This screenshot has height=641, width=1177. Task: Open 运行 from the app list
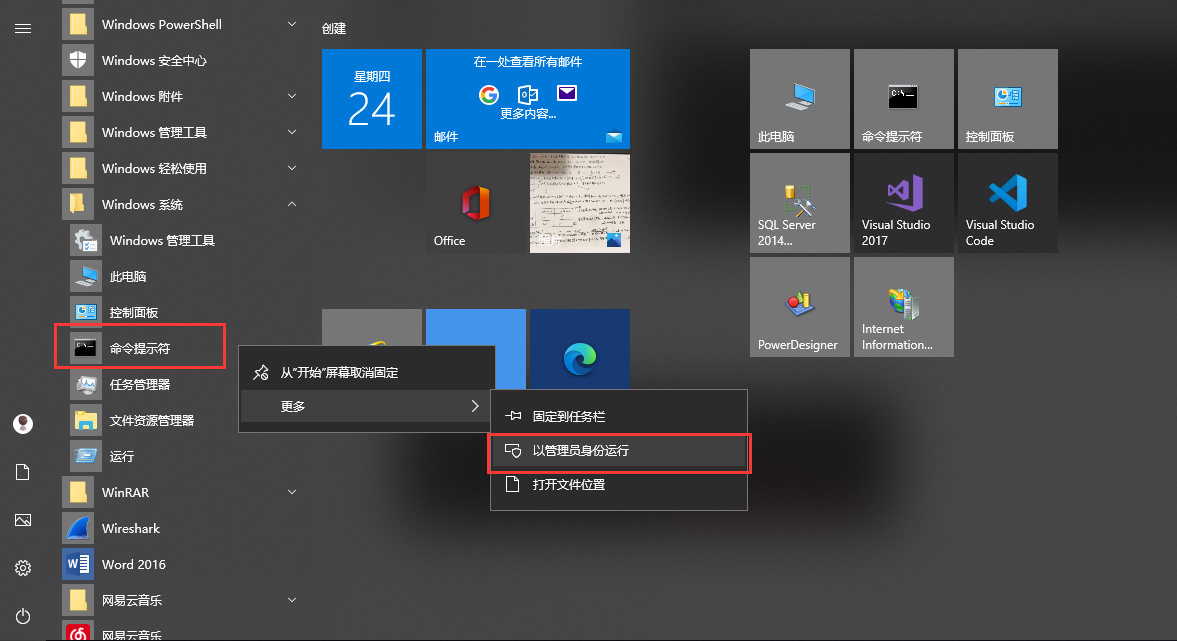point(184,456)
